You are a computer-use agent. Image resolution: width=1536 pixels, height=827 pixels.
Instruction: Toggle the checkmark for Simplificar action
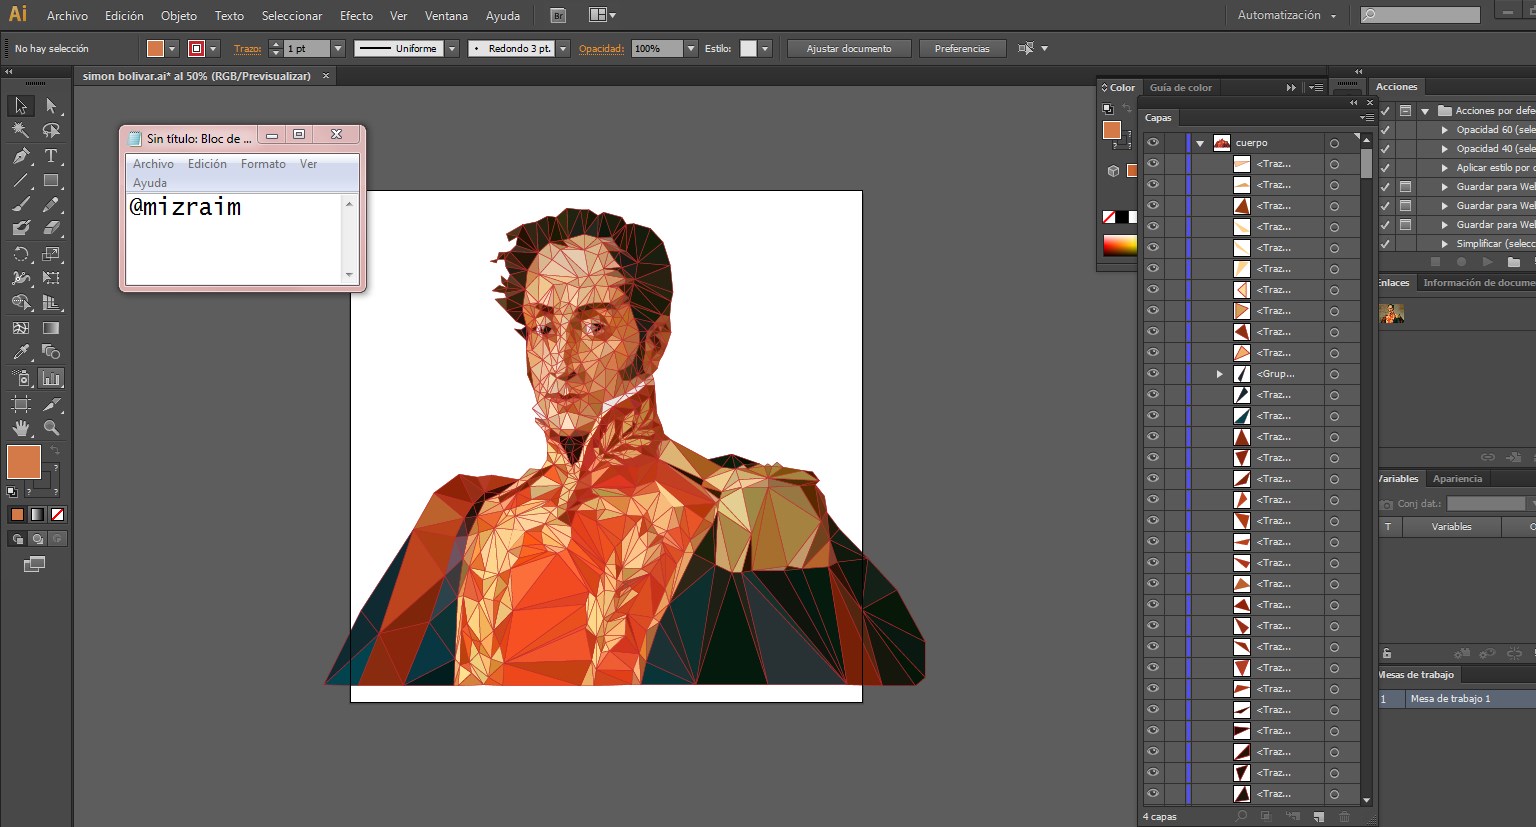[1385, 244]
